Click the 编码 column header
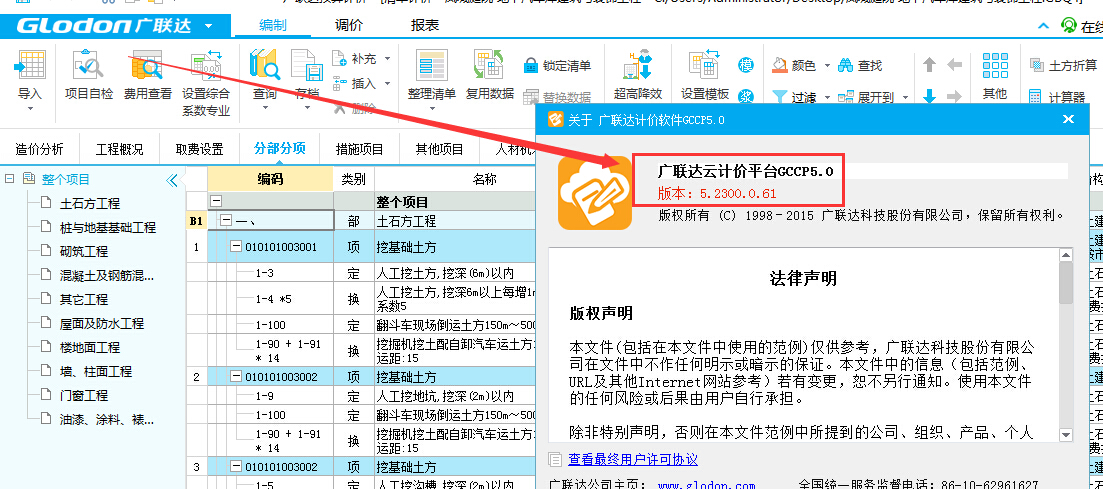The height and width of the screenshot is (489, 1103). click(x=270, y=179)
